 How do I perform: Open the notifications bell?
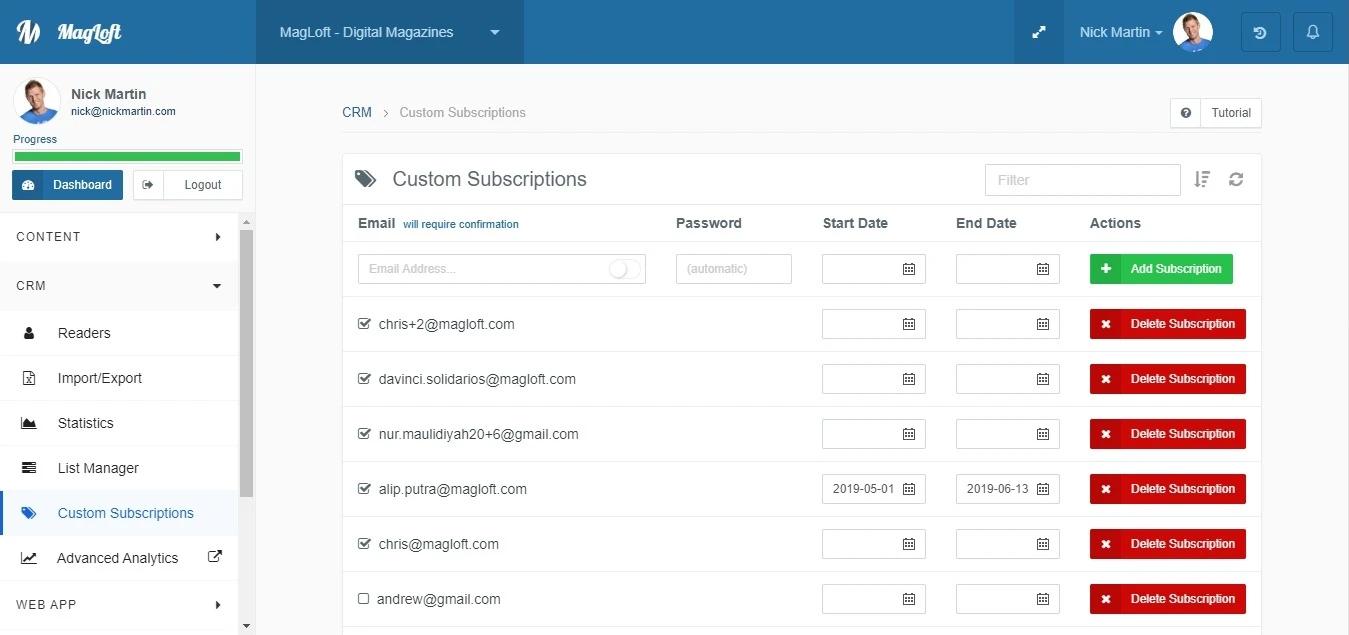[1313, 32]
